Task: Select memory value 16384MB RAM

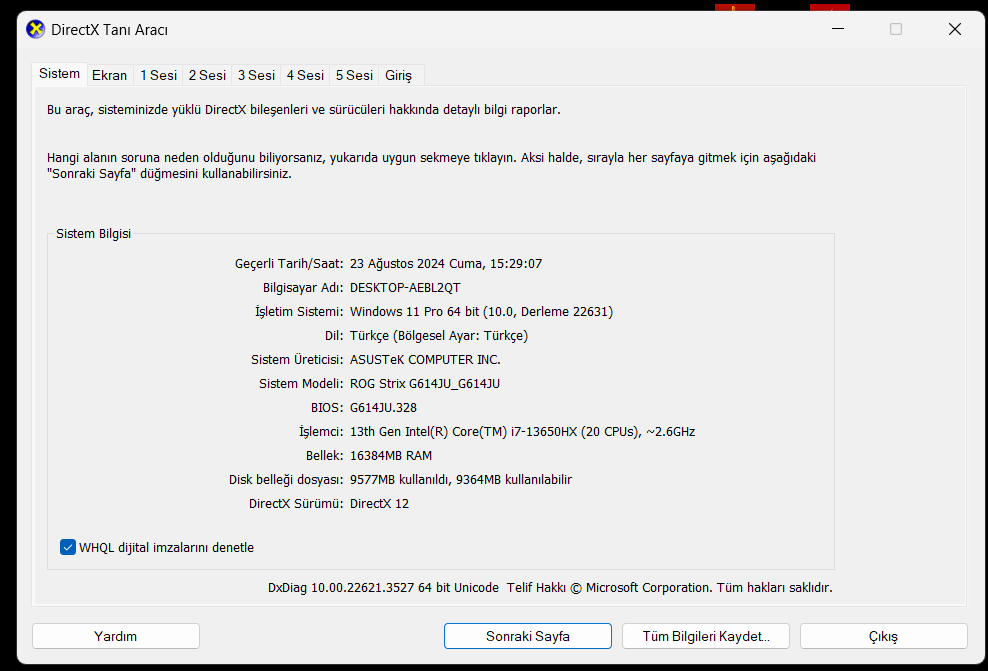Action: click(x=391, y=455)
